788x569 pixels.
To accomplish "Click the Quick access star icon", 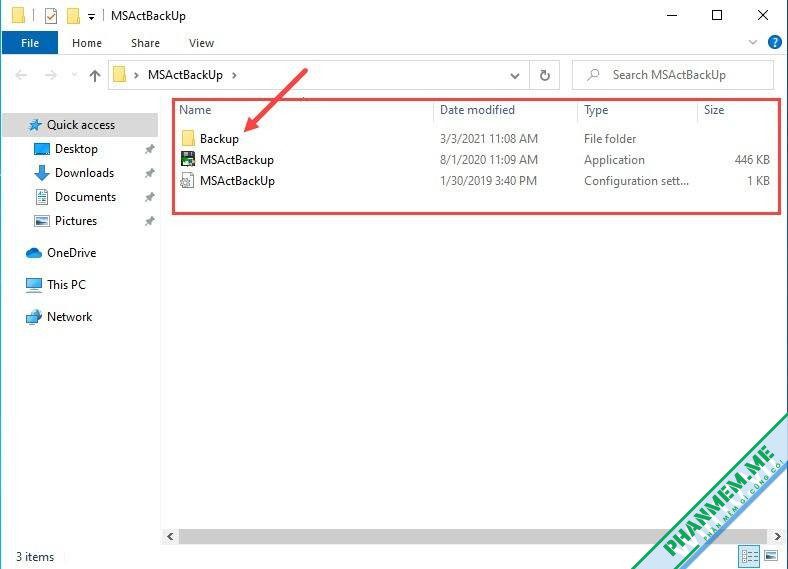I will pyautogui.click(x=35, y=125).
